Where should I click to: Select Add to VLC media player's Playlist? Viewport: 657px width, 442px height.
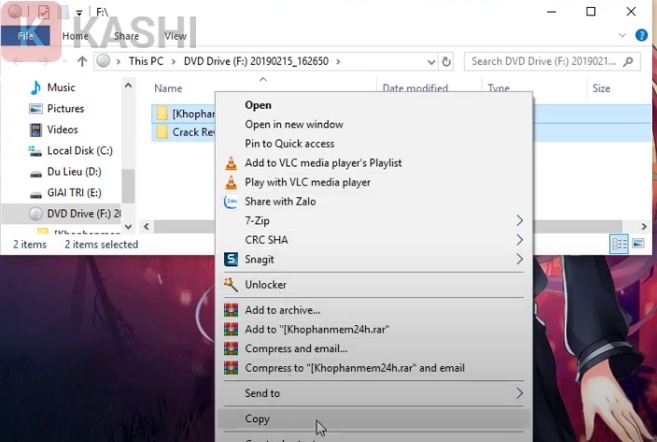point(323,163)
